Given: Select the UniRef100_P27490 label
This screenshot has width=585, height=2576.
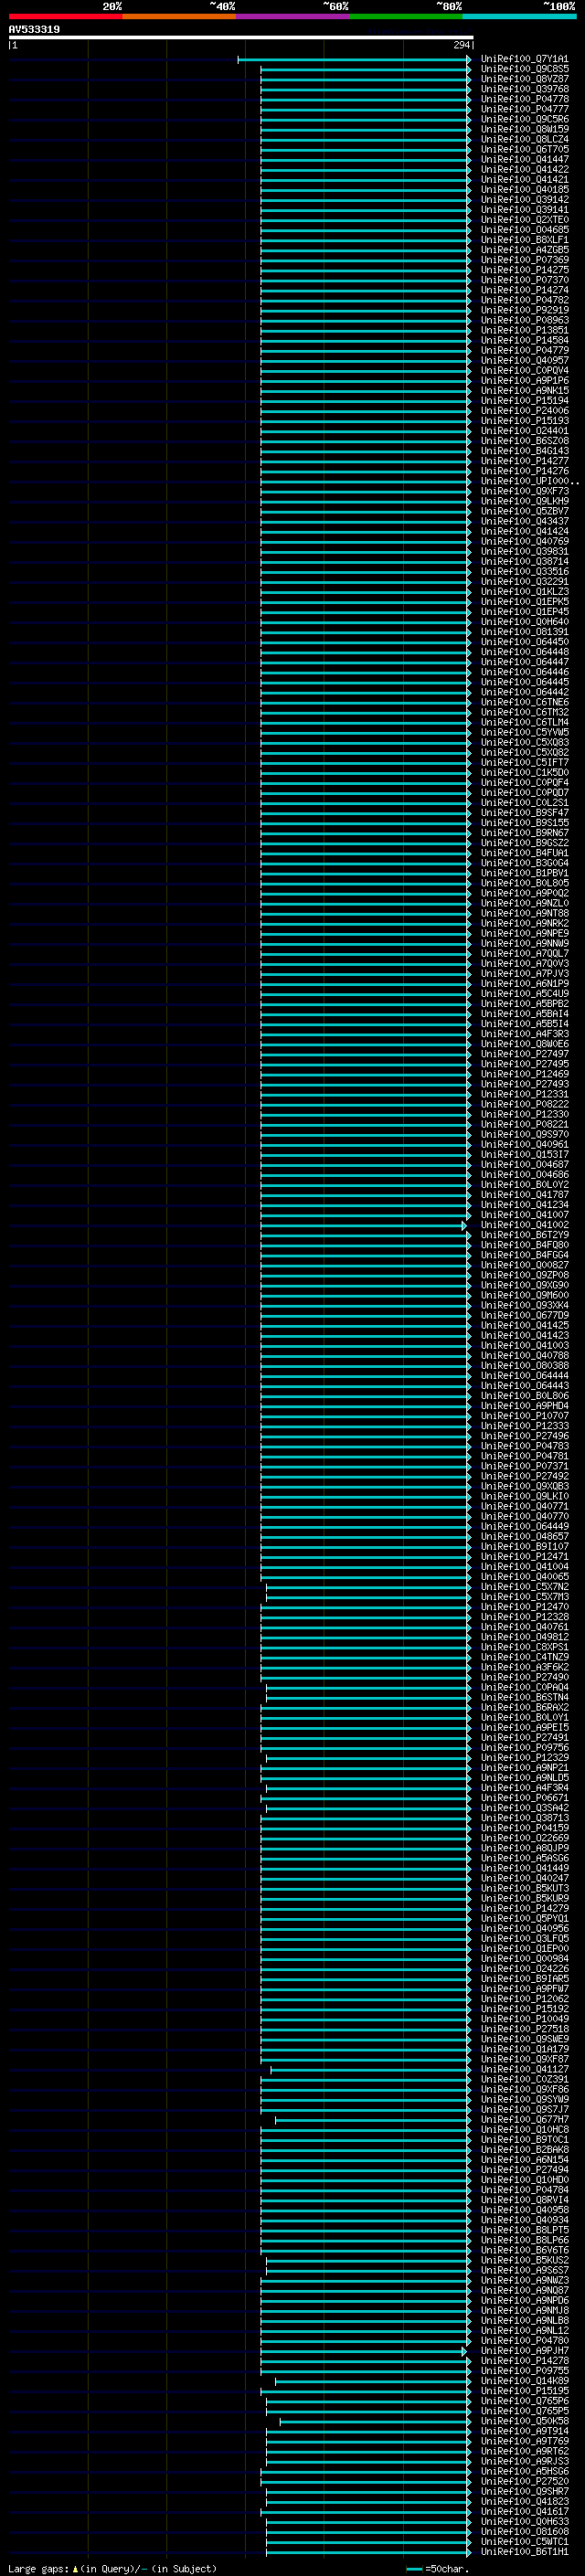Looking at the screenshot, I should tap(524, 1677).
